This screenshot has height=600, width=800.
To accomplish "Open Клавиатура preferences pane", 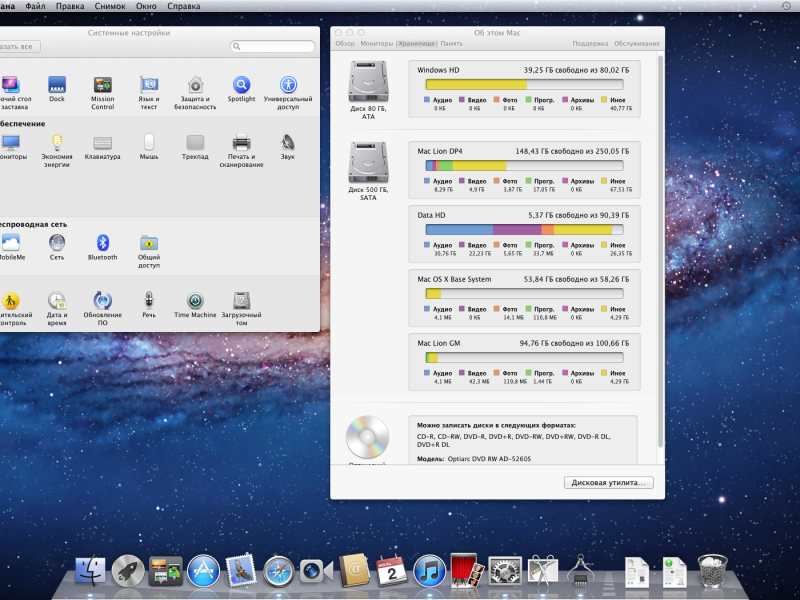I will pos(103,147).
